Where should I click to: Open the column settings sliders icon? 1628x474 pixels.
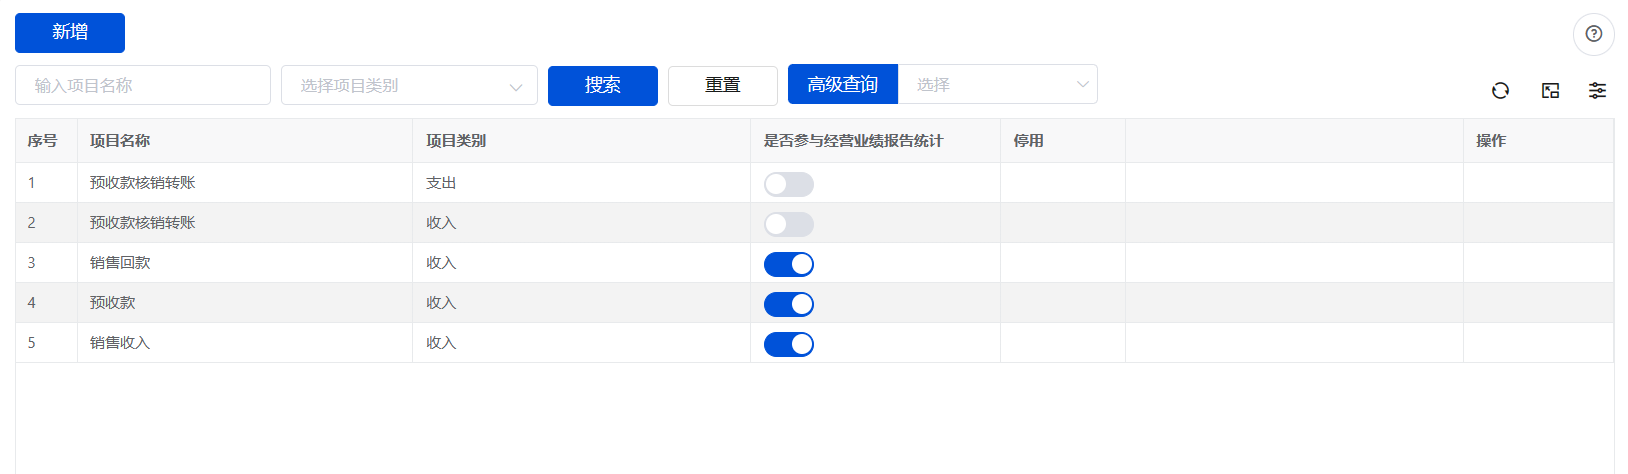coord(1597,91)
